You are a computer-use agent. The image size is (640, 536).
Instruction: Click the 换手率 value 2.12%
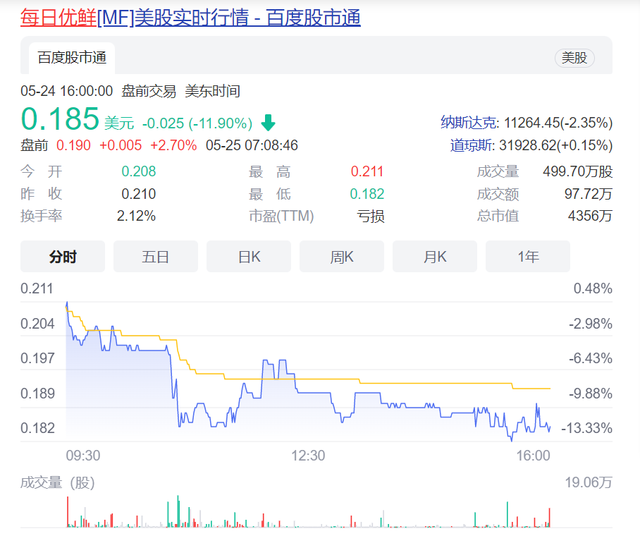[136, 216]
